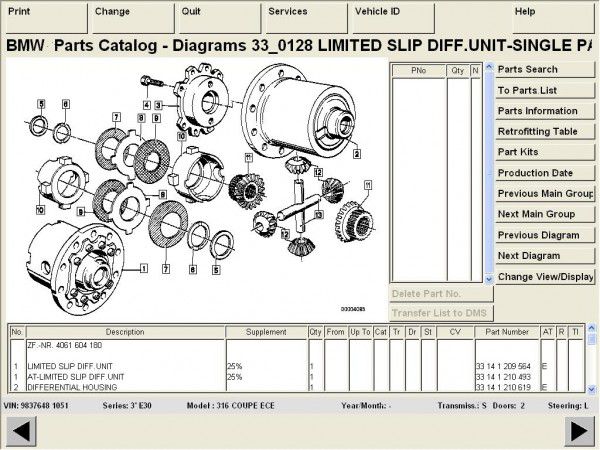
Task: Open the Help menu
Action: pyautogui.click(x=553, y=18)
